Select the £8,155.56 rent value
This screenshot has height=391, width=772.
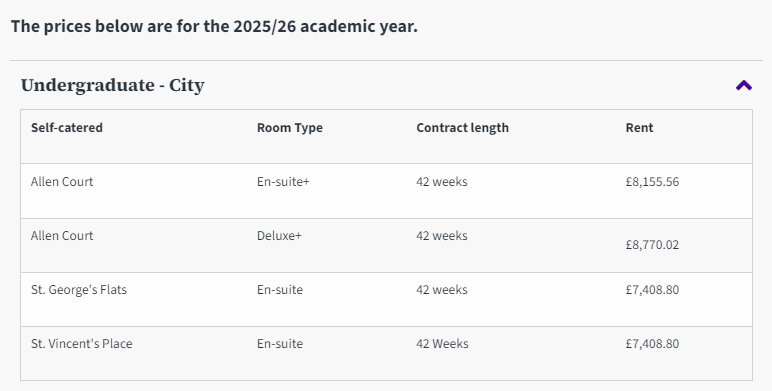coord(652,182)
